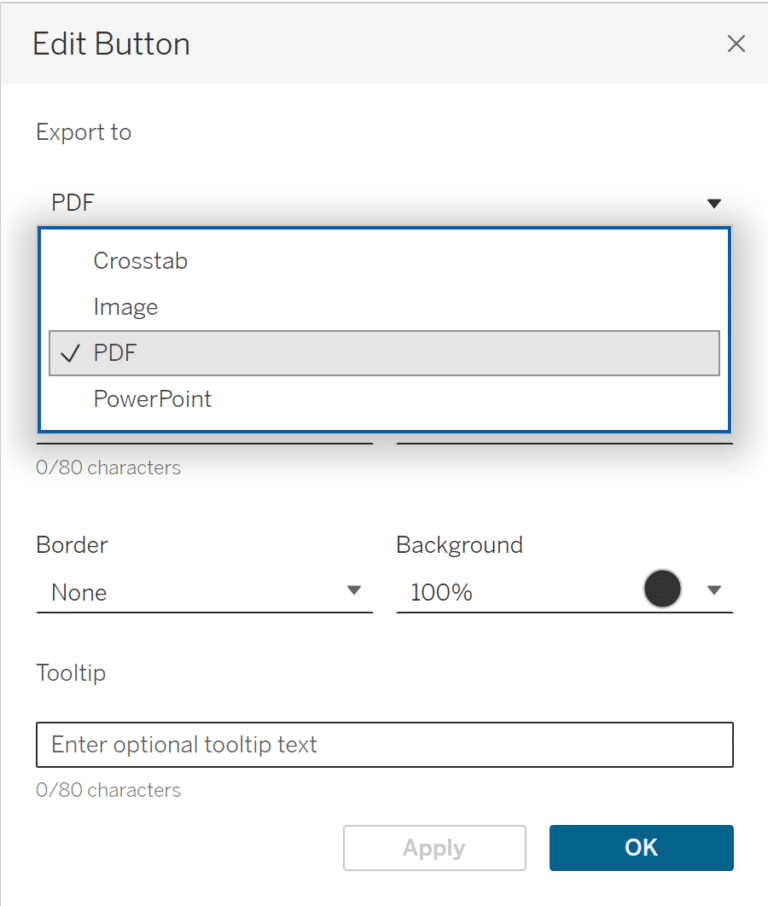Close the Edit Button dialog

coord(736,44)
